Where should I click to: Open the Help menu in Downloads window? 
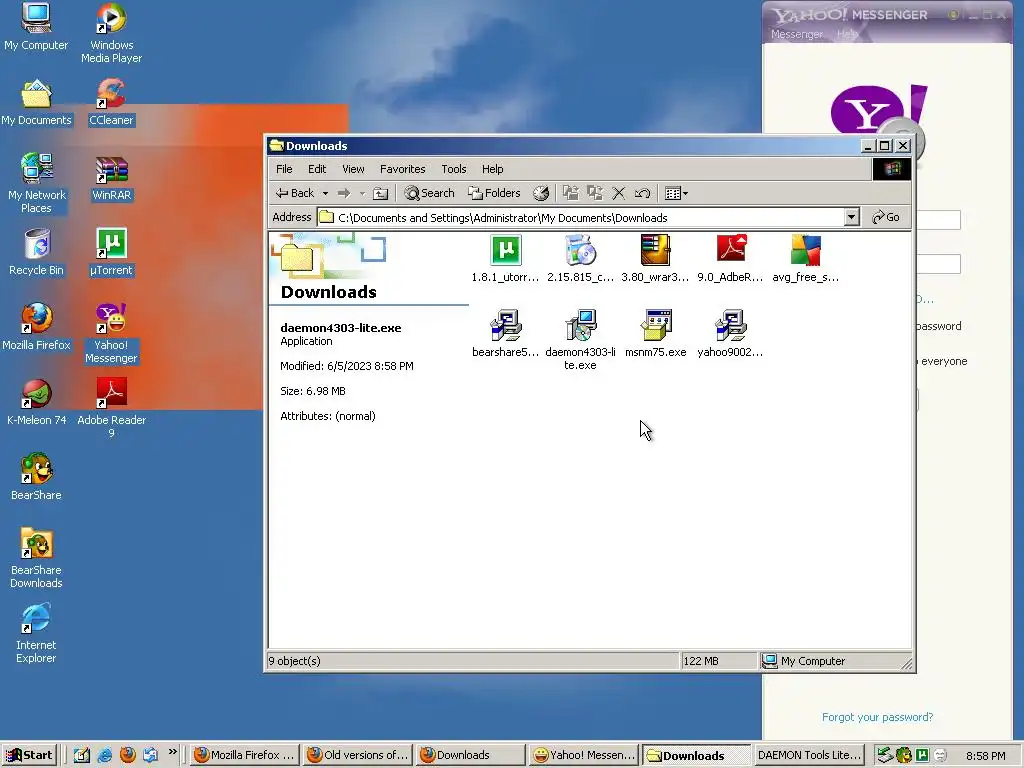492,169
